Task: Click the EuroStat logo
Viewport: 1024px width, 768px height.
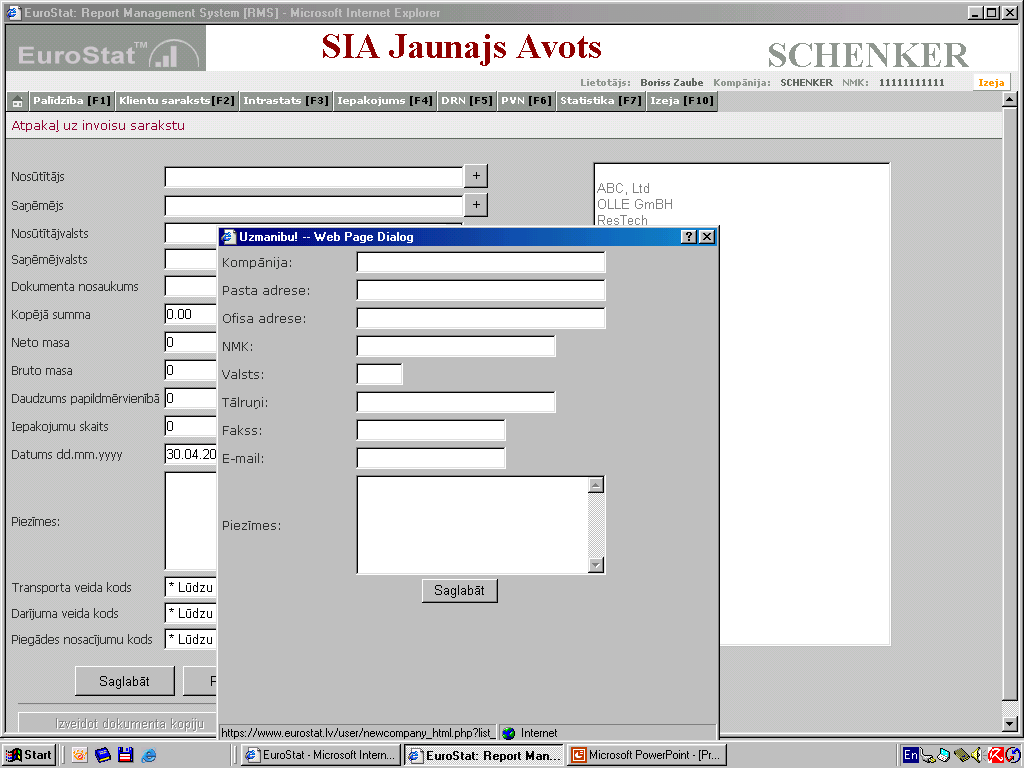Action: (106, 48)
